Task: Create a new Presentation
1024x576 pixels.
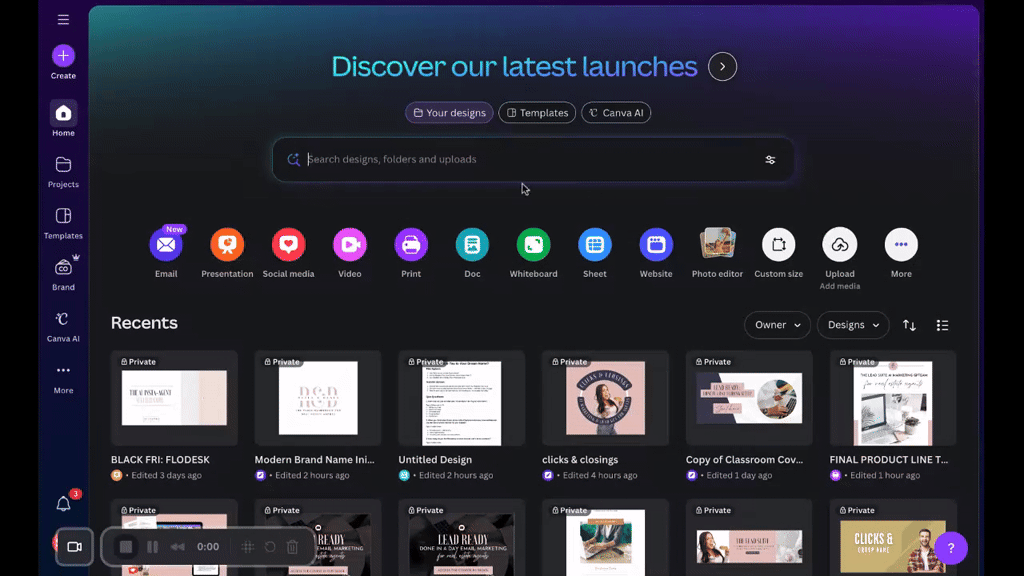Action: 227,245
